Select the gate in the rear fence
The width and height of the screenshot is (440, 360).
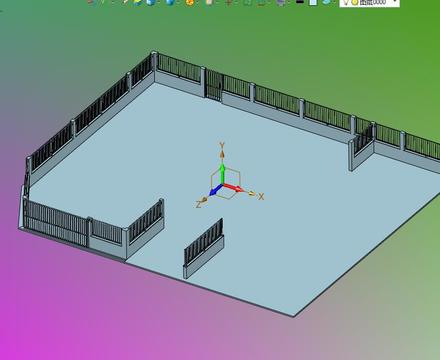[214, 85]
